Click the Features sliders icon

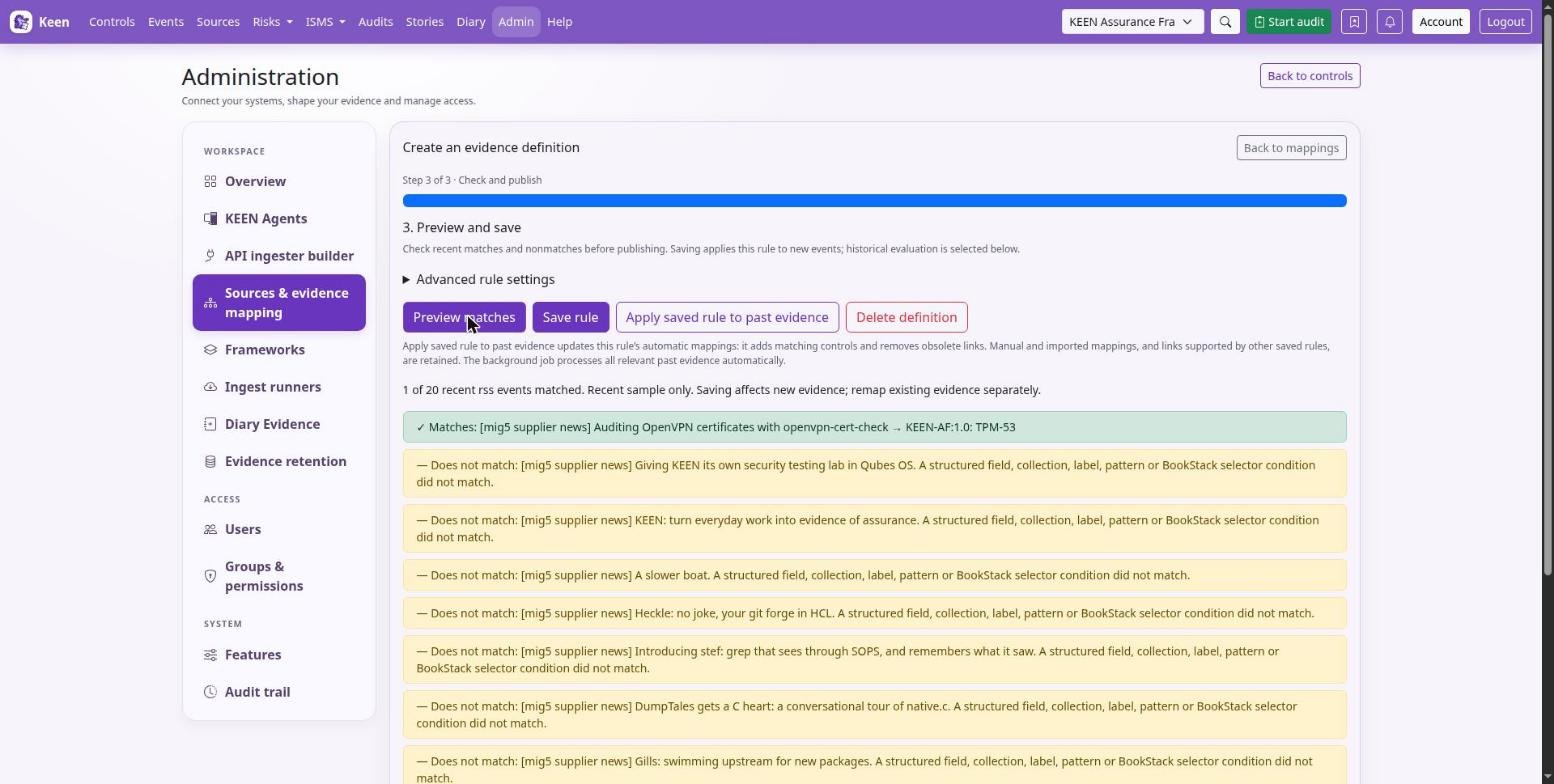[x=210, y=655]
